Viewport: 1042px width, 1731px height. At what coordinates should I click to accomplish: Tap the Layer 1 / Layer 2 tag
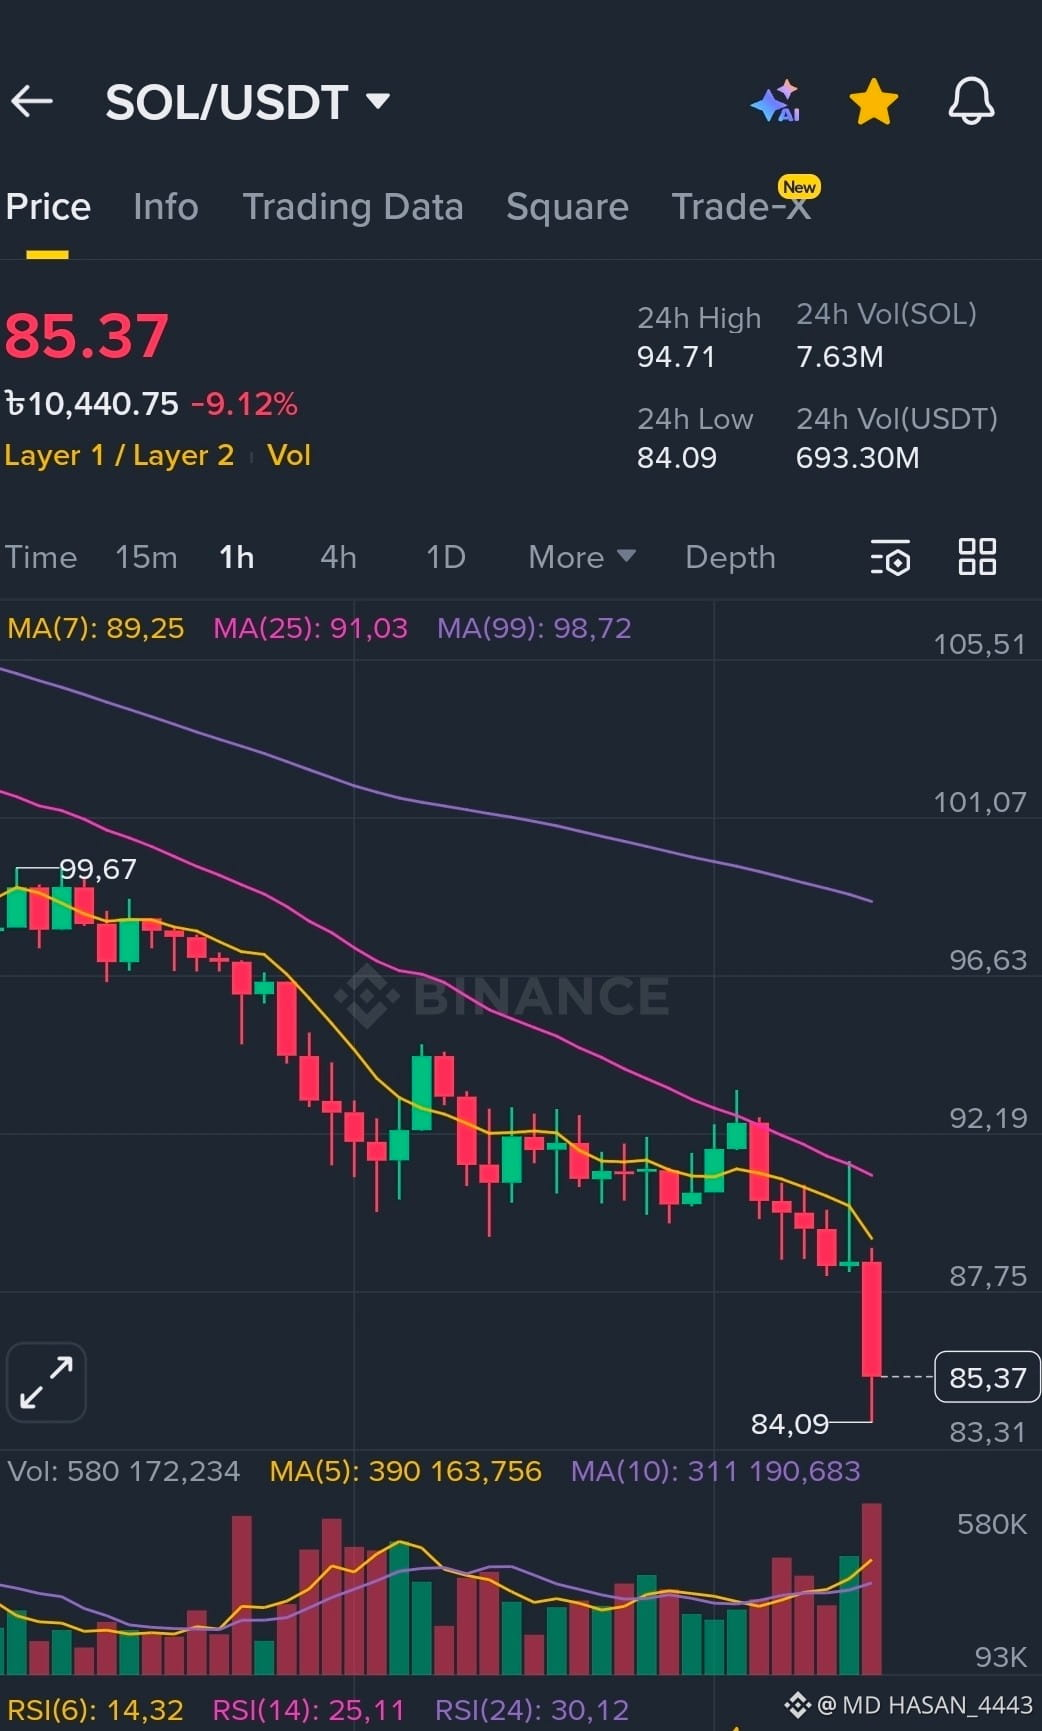(x=119, y=455)
